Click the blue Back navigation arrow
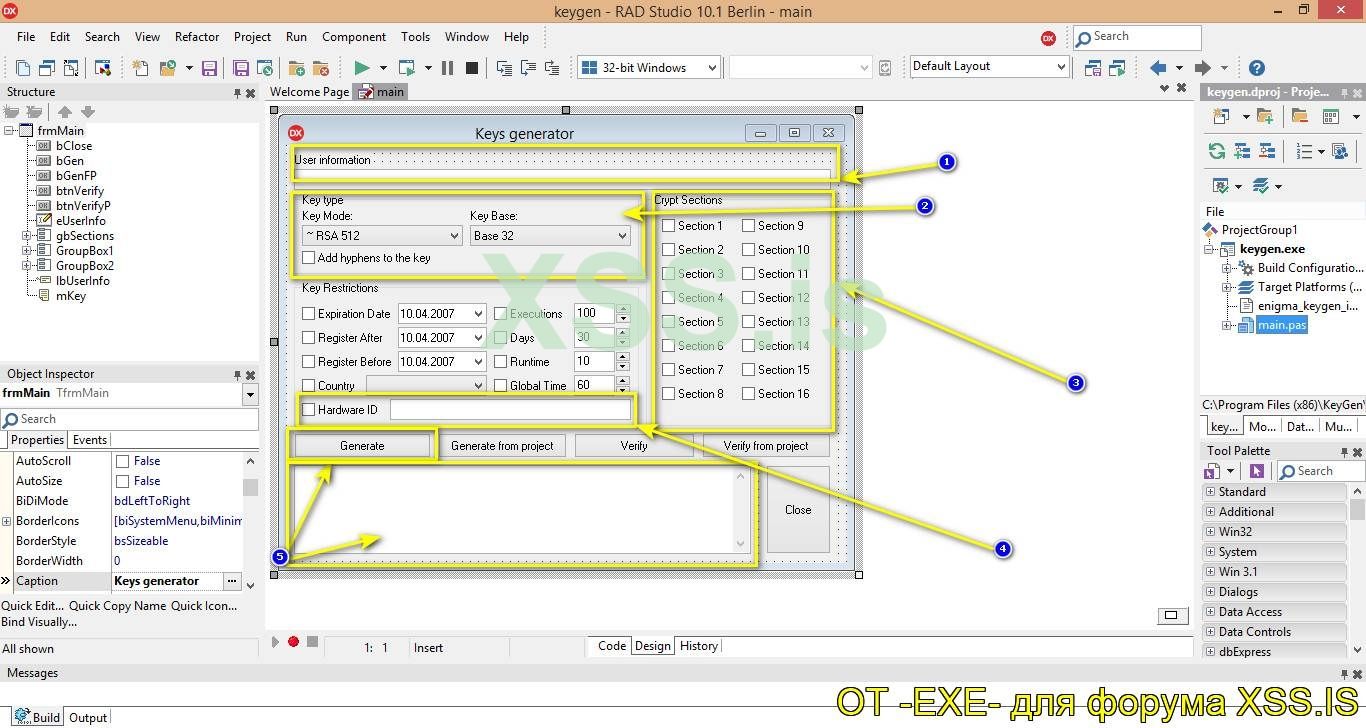The height and width of the screenshot is (728, 1366). 1158,68
